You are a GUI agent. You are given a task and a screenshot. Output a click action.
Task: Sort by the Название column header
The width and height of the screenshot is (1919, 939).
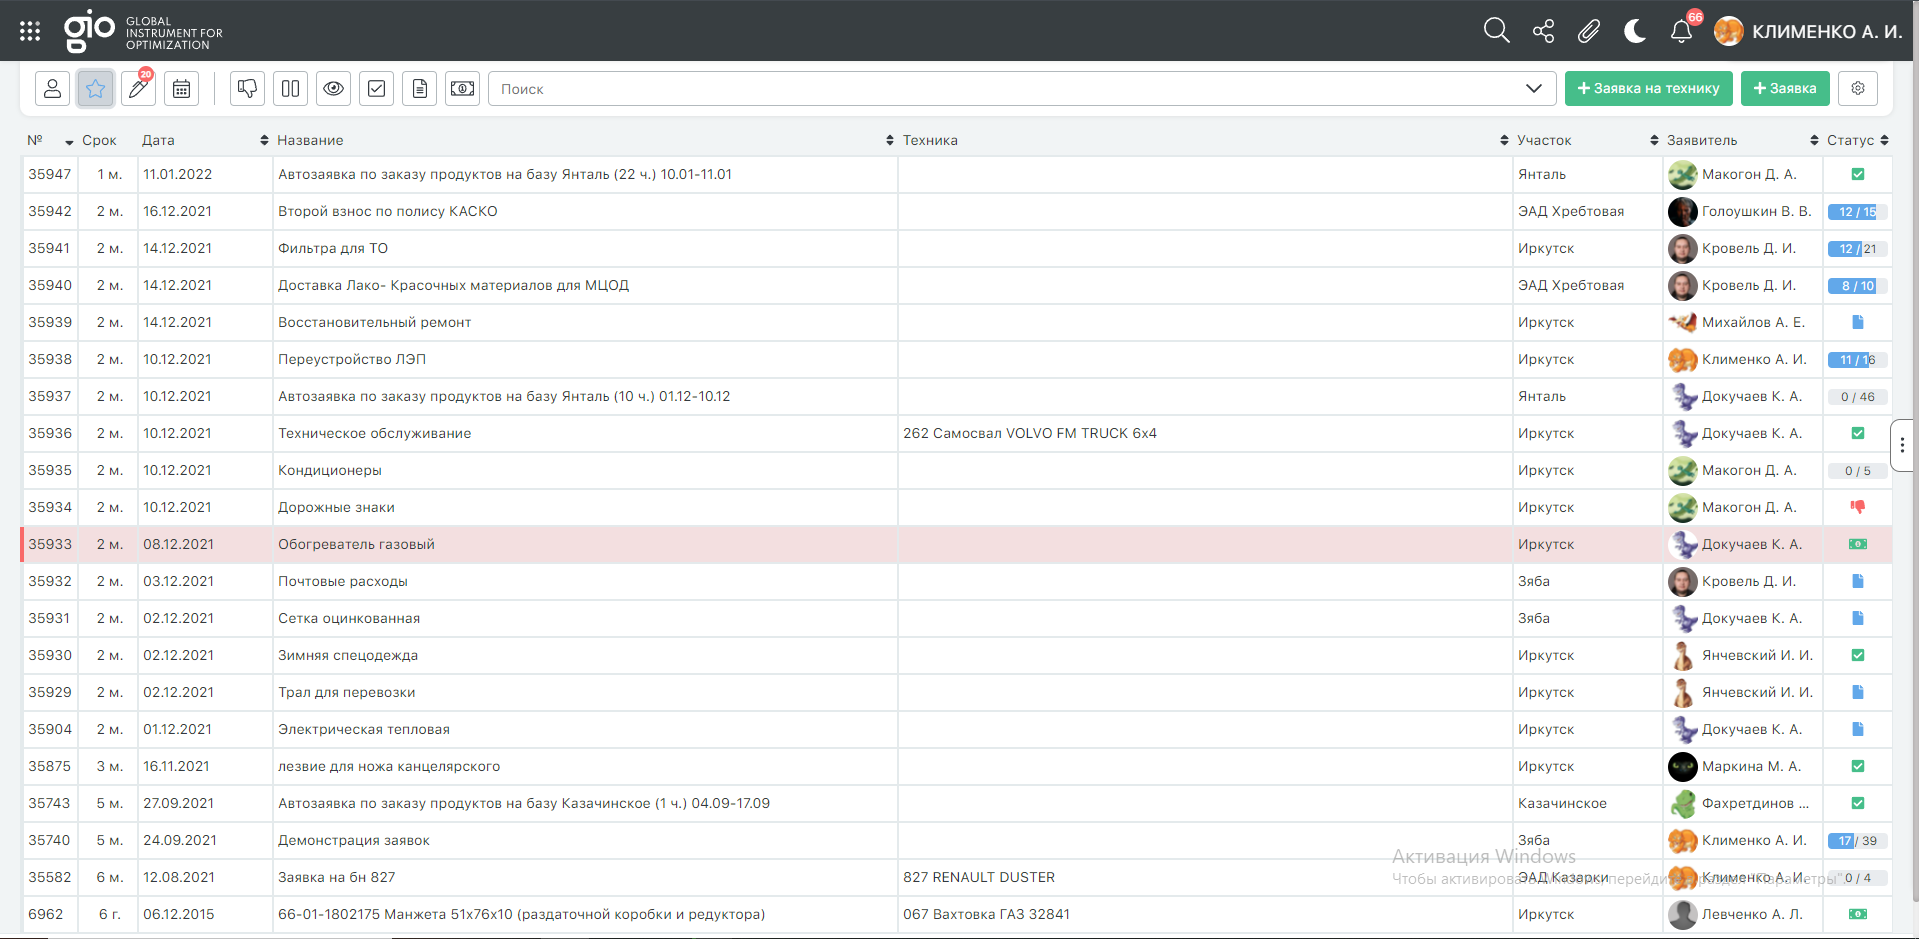coord(310,140)
